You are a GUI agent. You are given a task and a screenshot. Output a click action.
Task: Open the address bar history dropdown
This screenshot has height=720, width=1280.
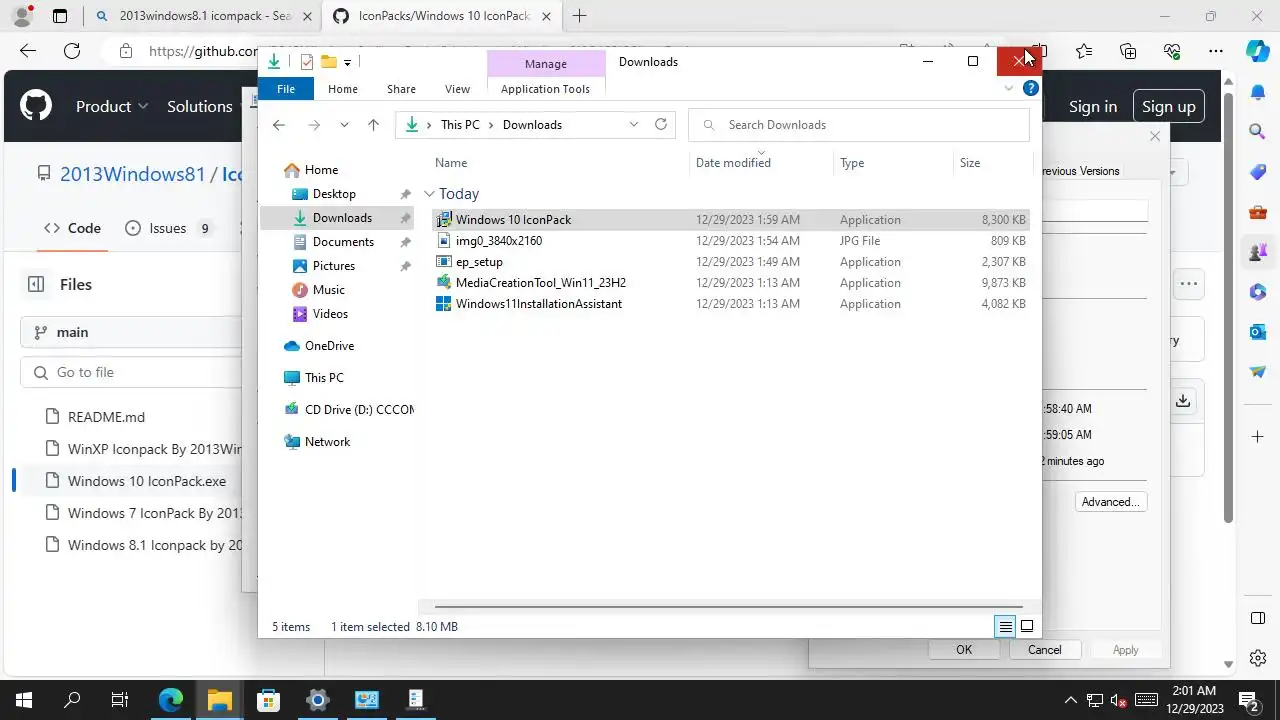click(634, 125)
